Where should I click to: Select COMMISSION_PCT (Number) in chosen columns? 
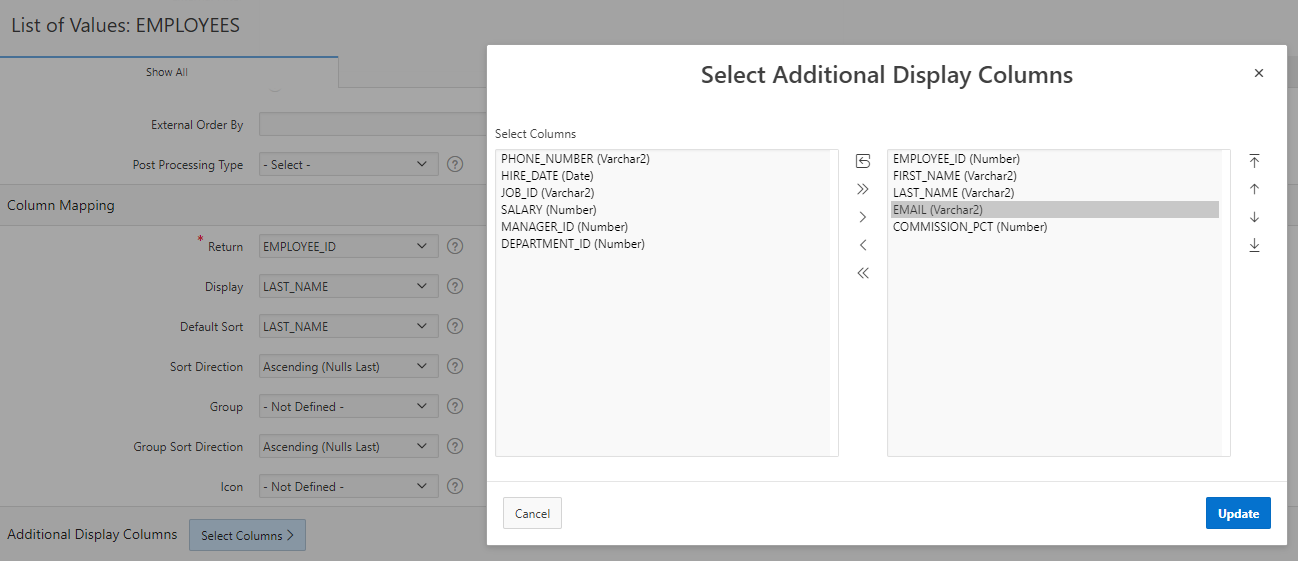click(x=970, y=227)
